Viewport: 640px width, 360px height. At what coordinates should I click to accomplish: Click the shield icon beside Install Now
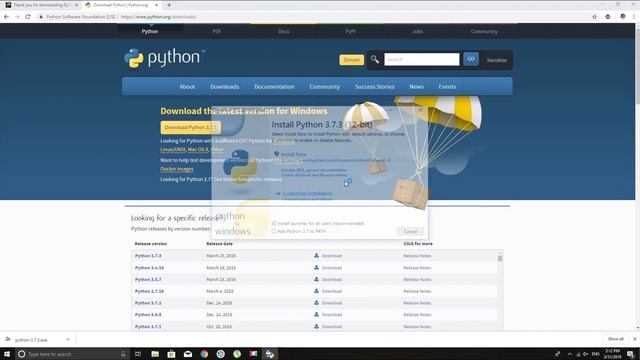(x=277, y=154)
